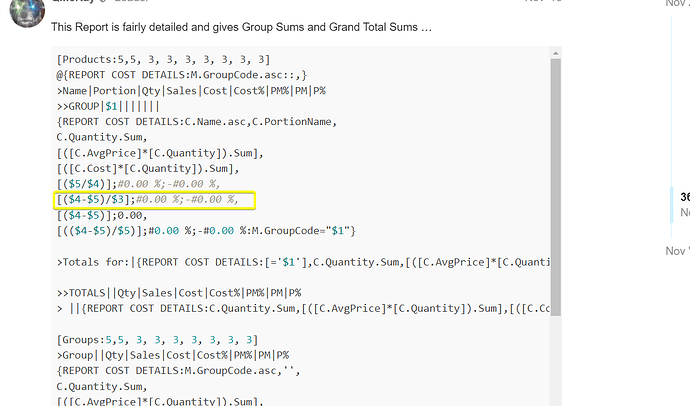Click the line '>>GROUP|$1|||||||'
The image size is (690, 406).
pyautogui.click(x=108, y=106)
